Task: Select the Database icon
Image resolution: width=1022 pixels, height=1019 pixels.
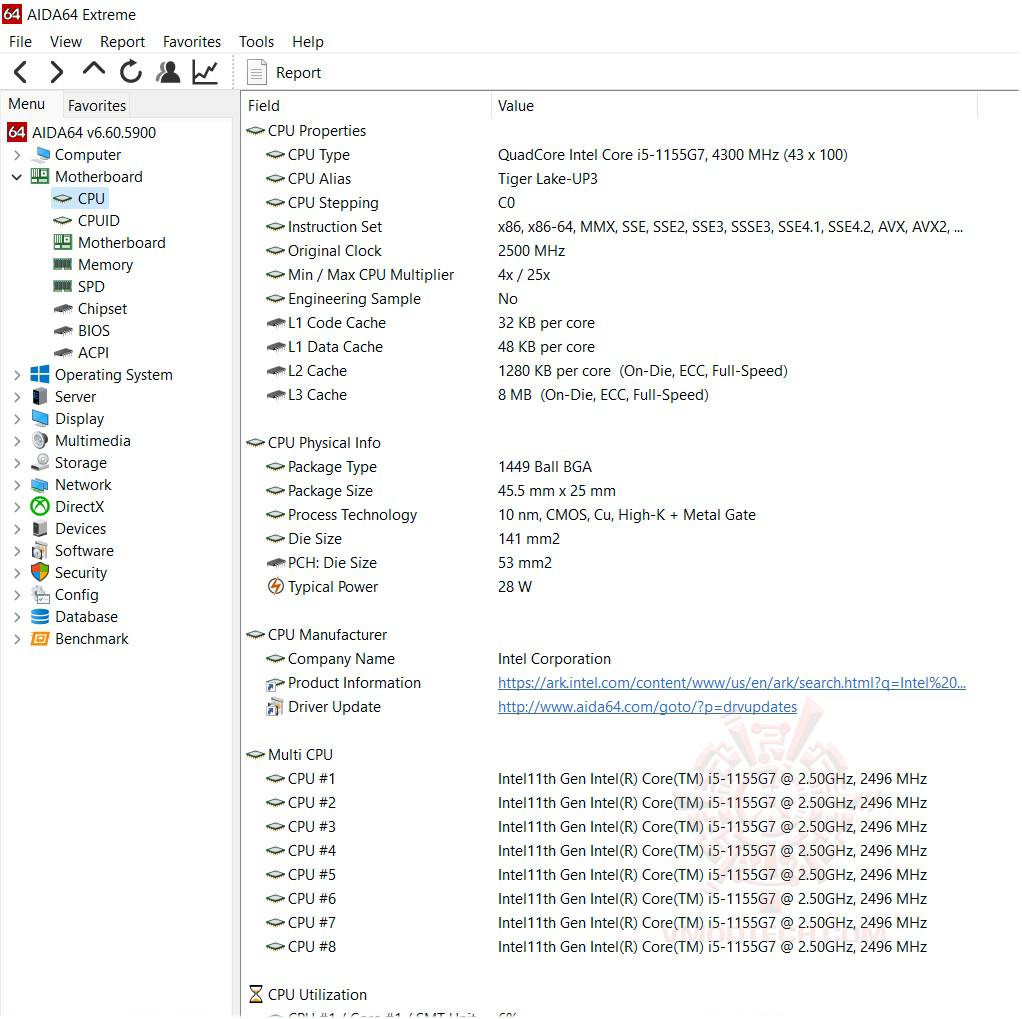Action: (x=40, y=617)
